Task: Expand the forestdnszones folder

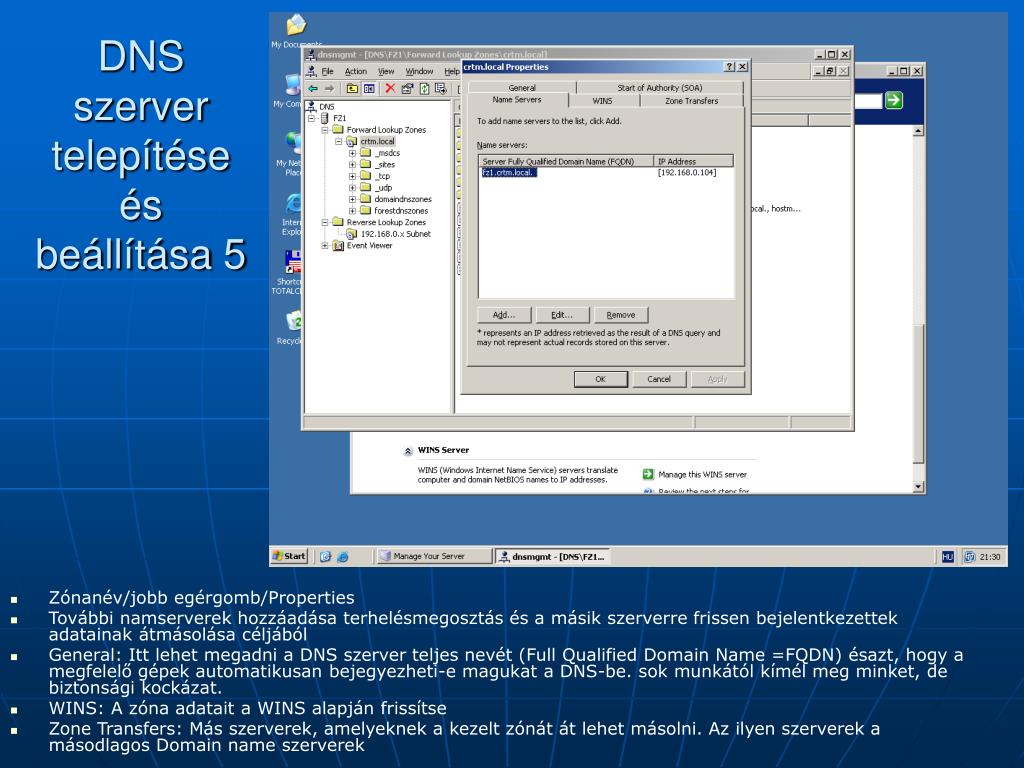Action: pos(352,211)
